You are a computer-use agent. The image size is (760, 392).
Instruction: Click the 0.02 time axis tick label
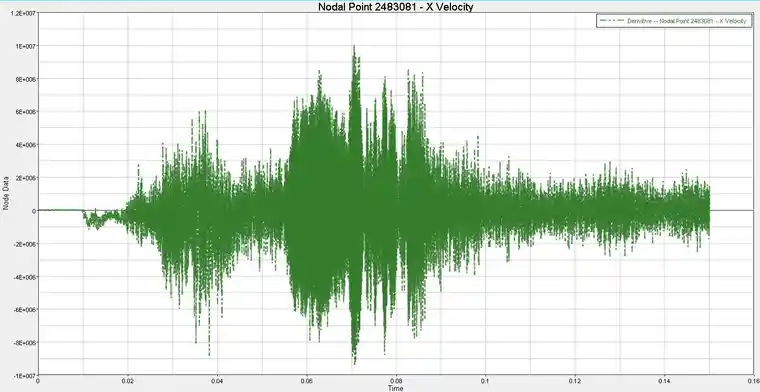(128, 381)
